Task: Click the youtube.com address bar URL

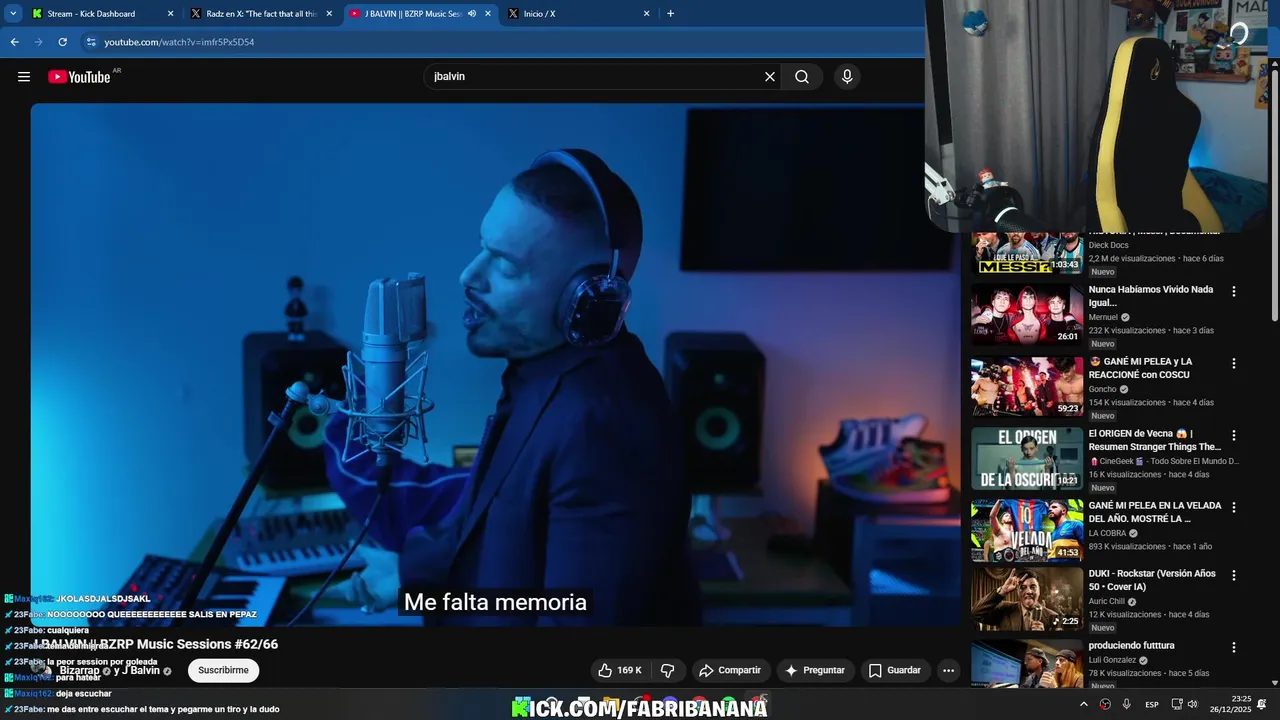Action: 179,42
